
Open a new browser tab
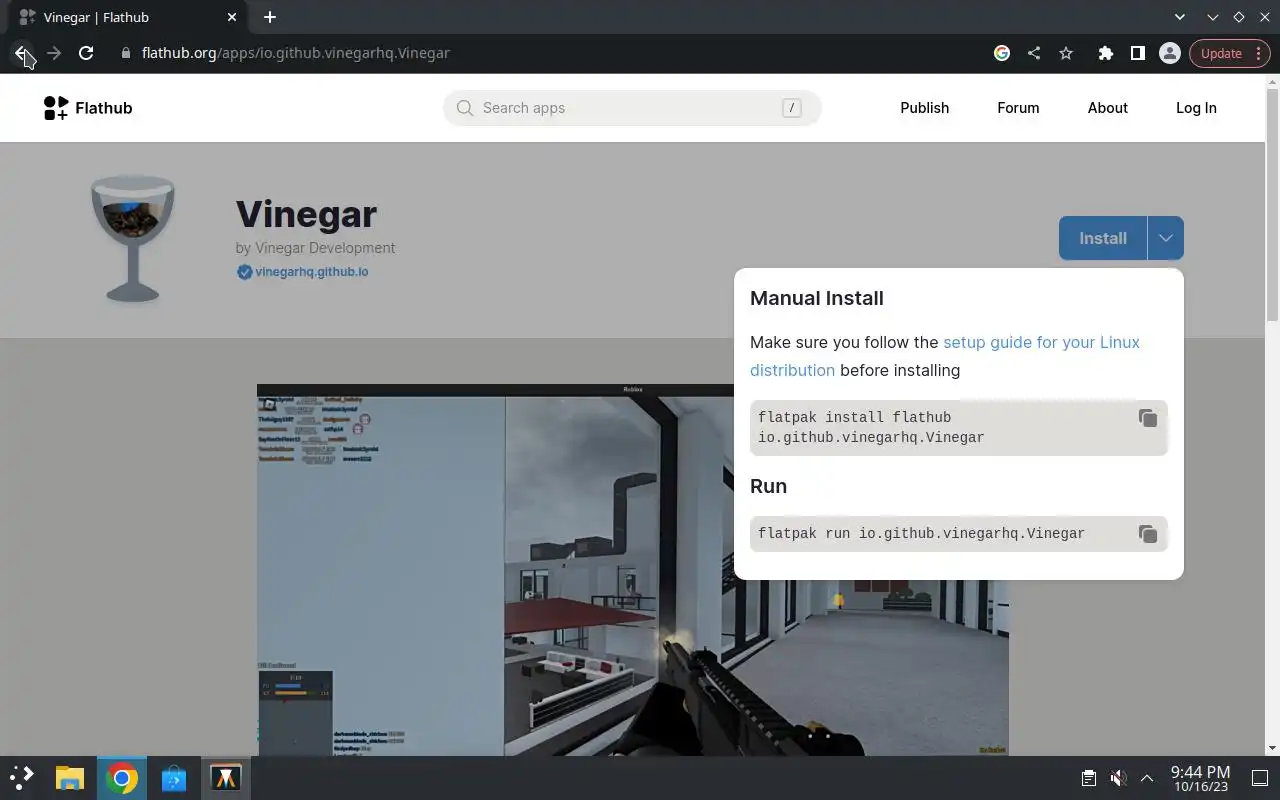(x=270, y=17)
